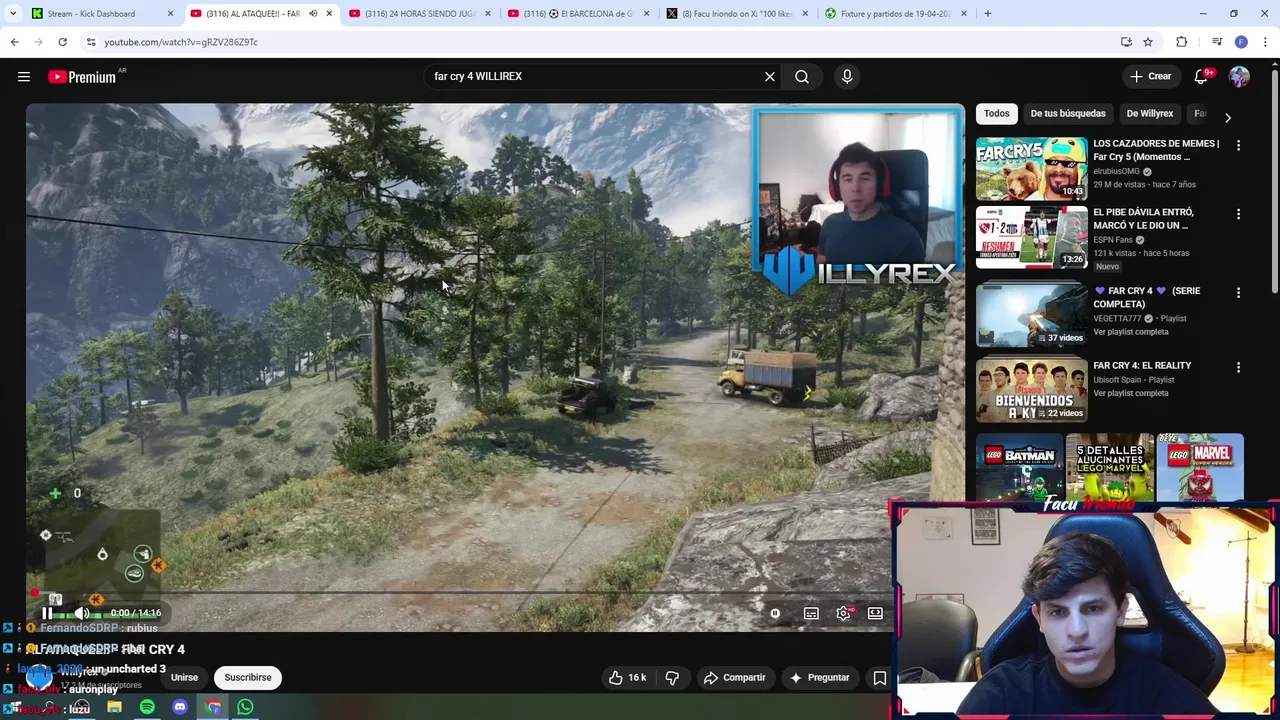Click the Crear button
This screenshot has width=1280, height=720.
[1150, 77]
